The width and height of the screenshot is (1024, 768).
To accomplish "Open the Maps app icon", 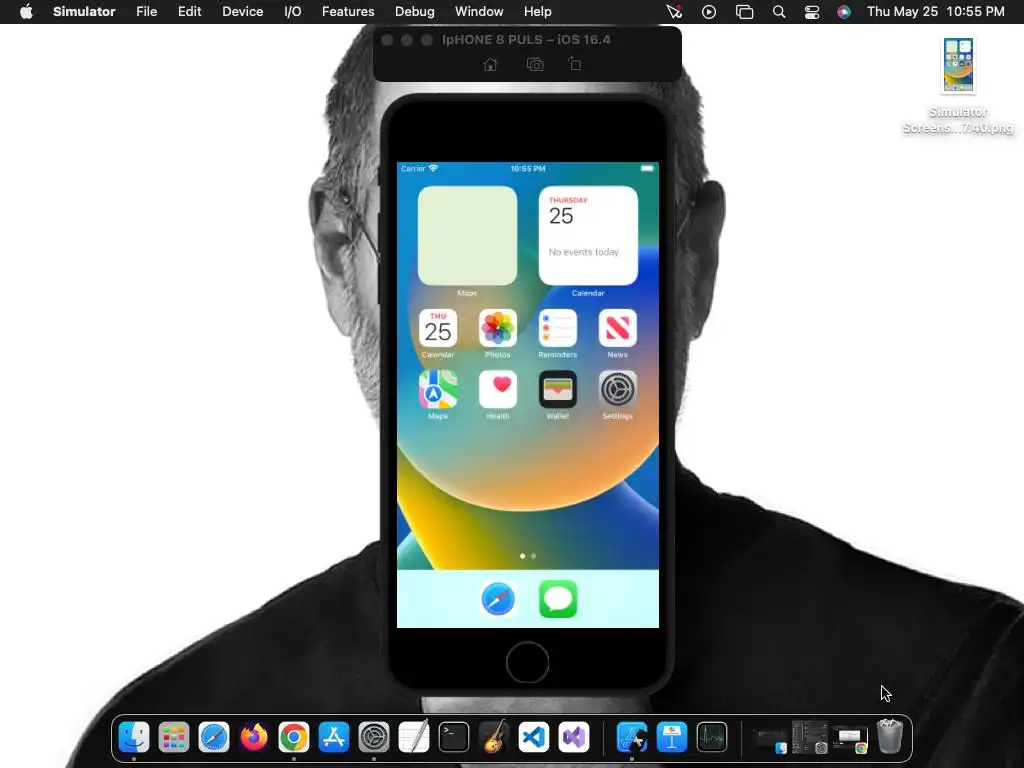I will 438,389.
